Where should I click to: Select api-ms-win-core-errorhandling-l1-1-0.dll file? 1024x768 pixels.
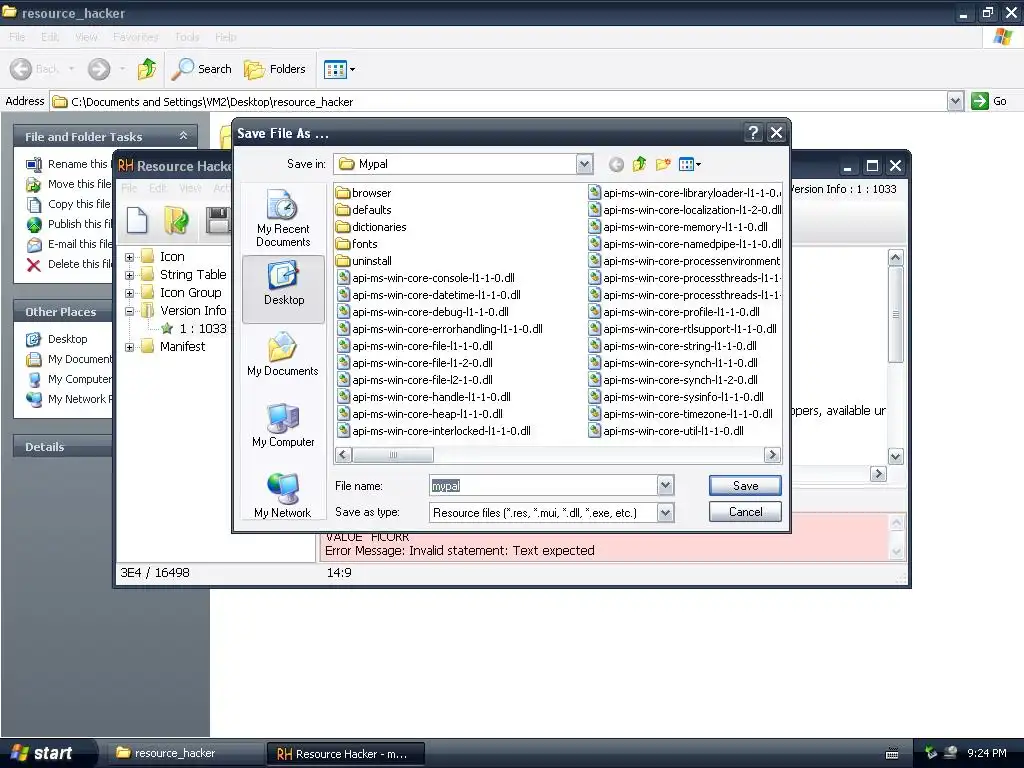[x=440, y=328]
